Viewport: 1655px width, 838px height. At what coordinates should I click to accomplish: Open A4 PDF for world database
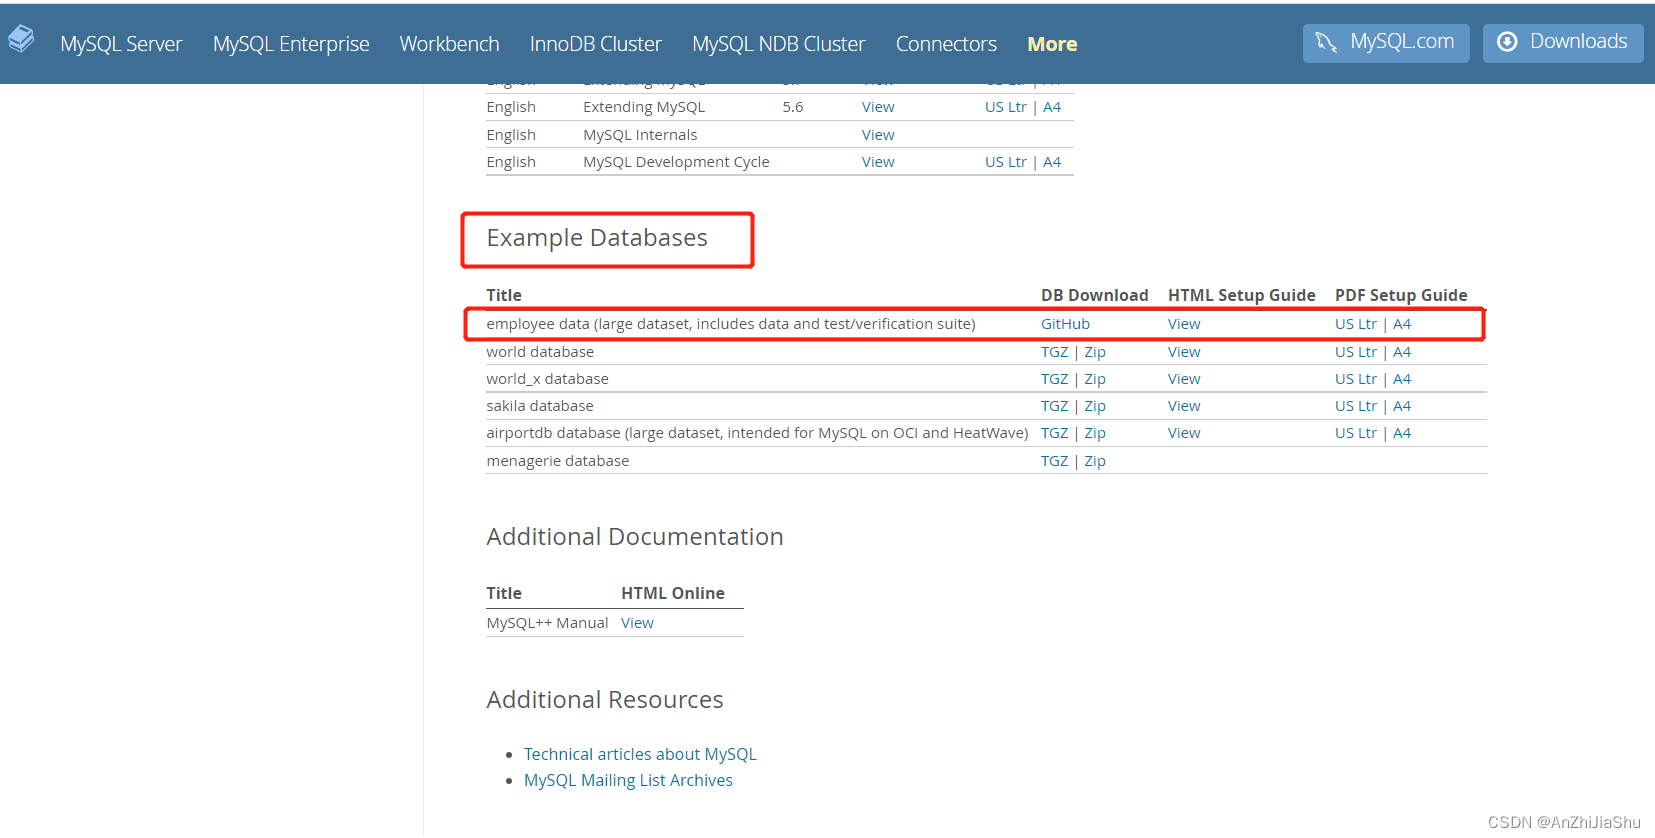point(1402,352)
